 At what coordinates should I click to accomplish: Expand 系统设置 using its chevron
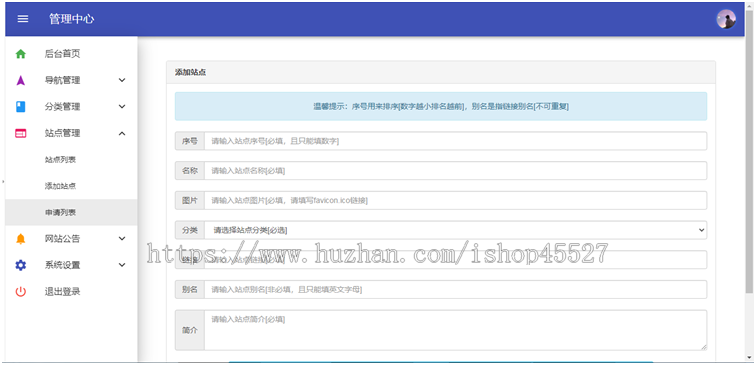122,265
